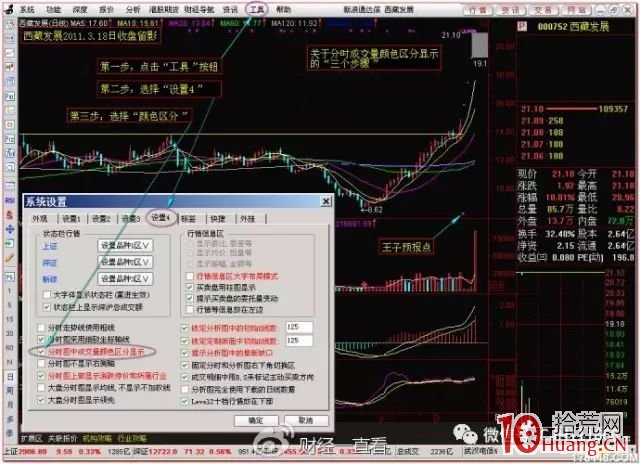The image size is (640, 464).
Task: Open the 报价 menu
Action: coord(107,9)
